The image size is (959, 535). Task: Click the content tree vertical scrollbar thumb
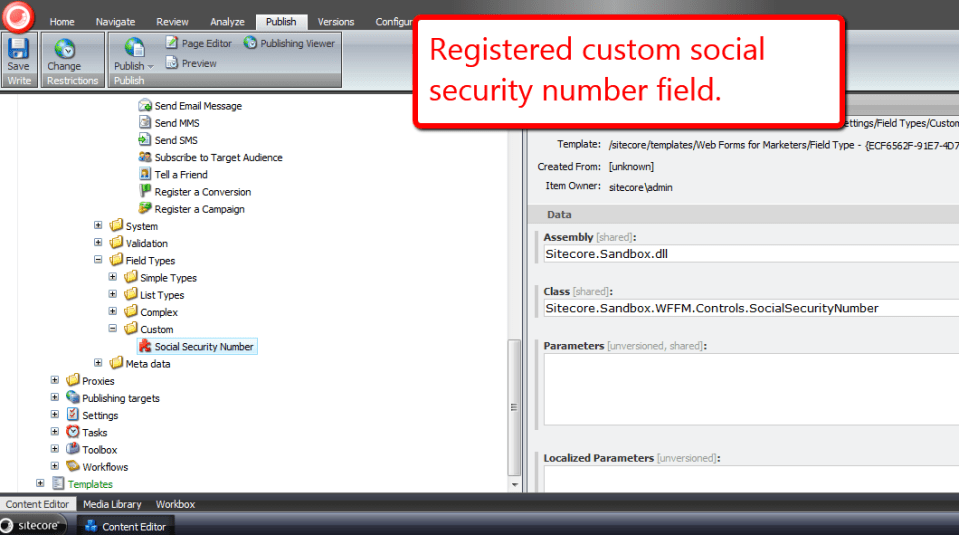click(x=514, y=407)
